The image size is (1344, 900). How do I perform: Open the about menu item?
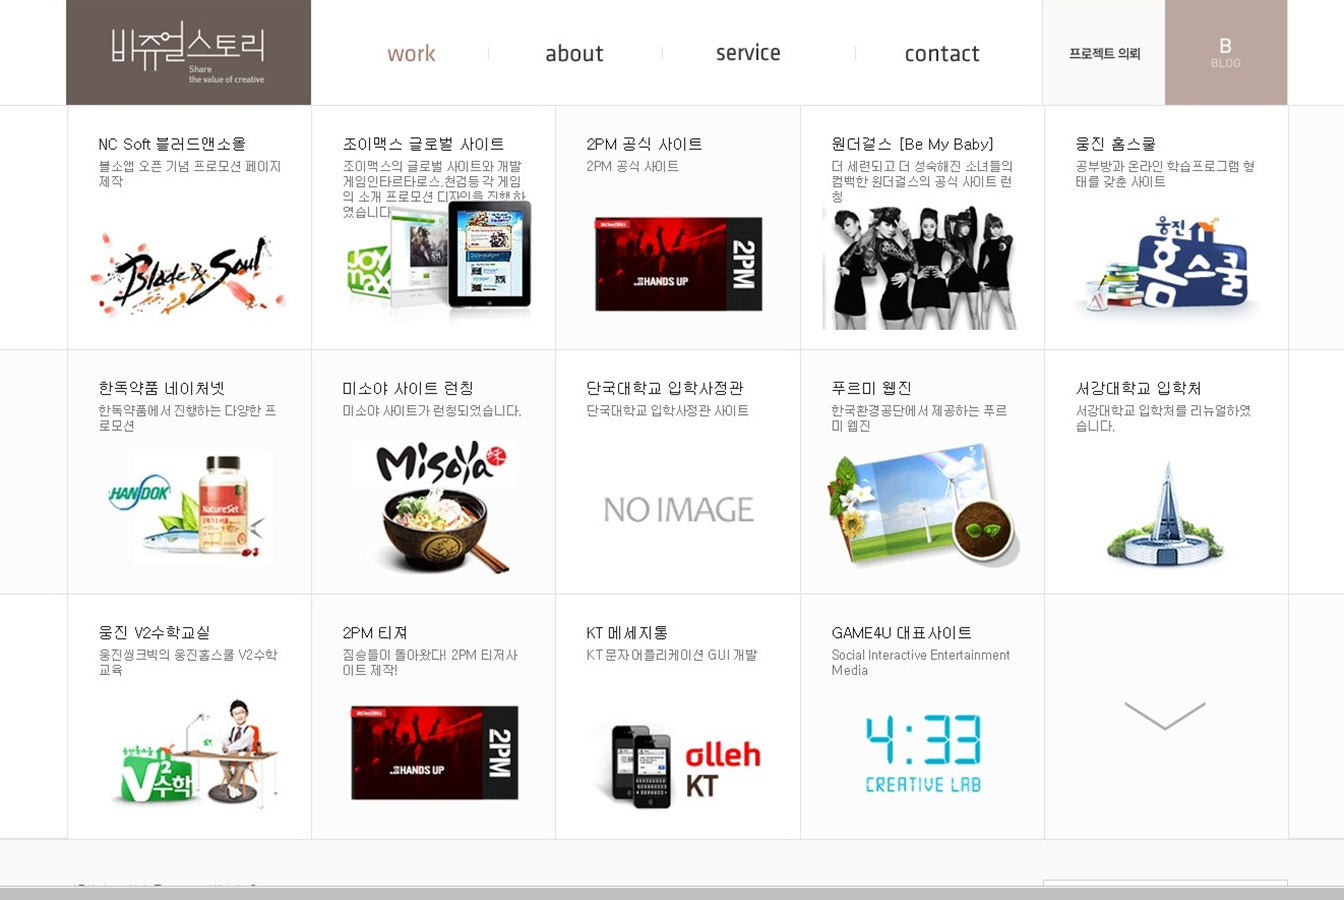pos(574,54)
